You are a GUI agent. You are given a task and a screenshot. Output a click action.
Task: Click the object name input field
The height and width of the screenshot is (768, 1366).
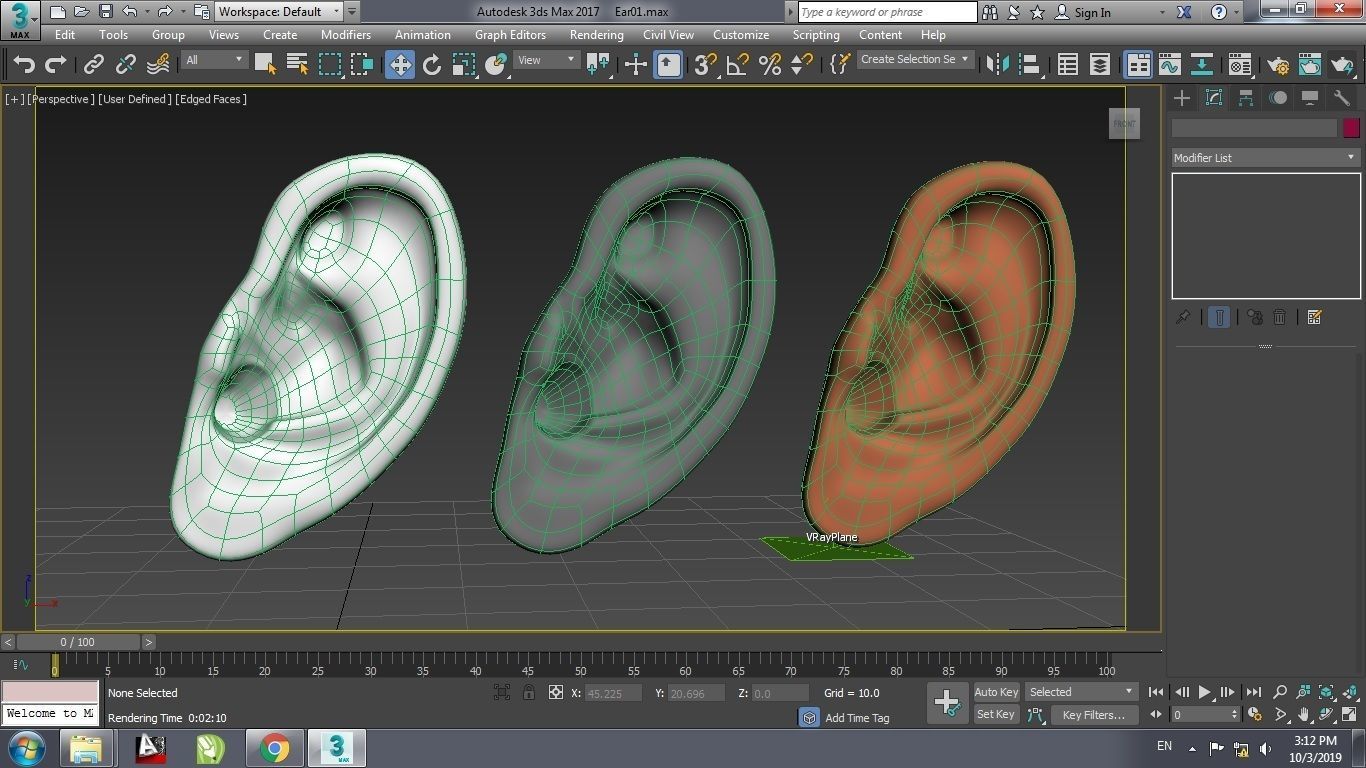click(x=1254, y=128)
